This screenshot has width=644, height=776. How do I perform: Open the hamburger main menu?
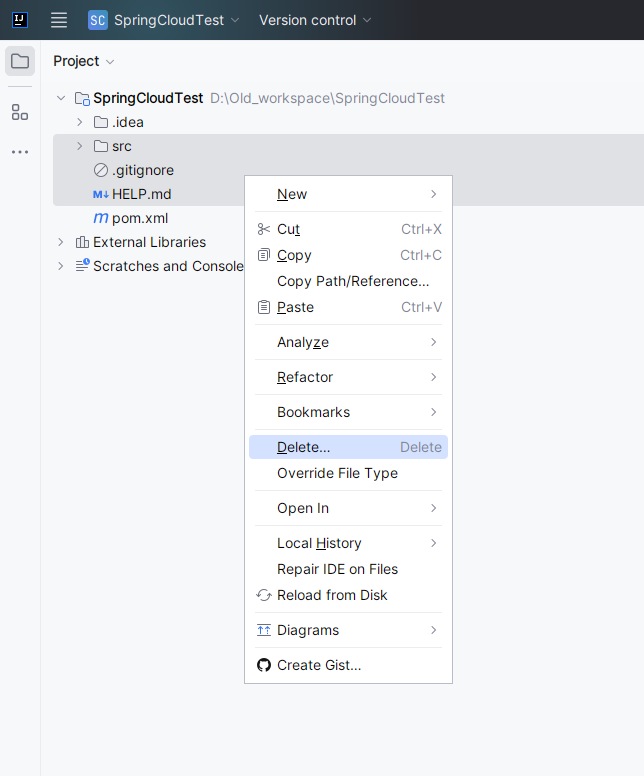pos(59,20)
